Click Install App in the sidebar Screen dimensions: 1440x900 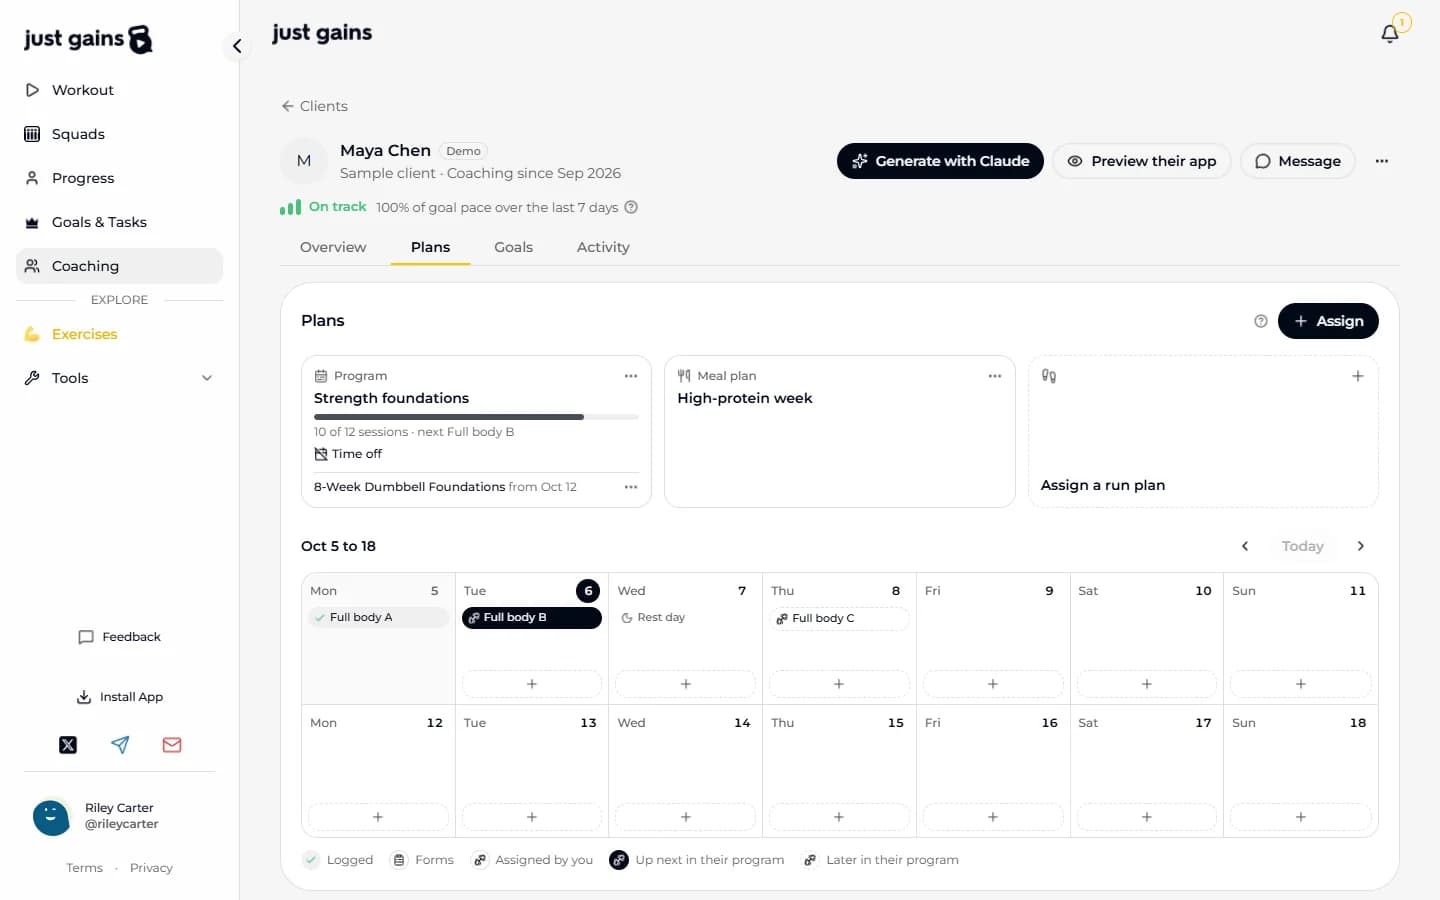click(119, 697)
